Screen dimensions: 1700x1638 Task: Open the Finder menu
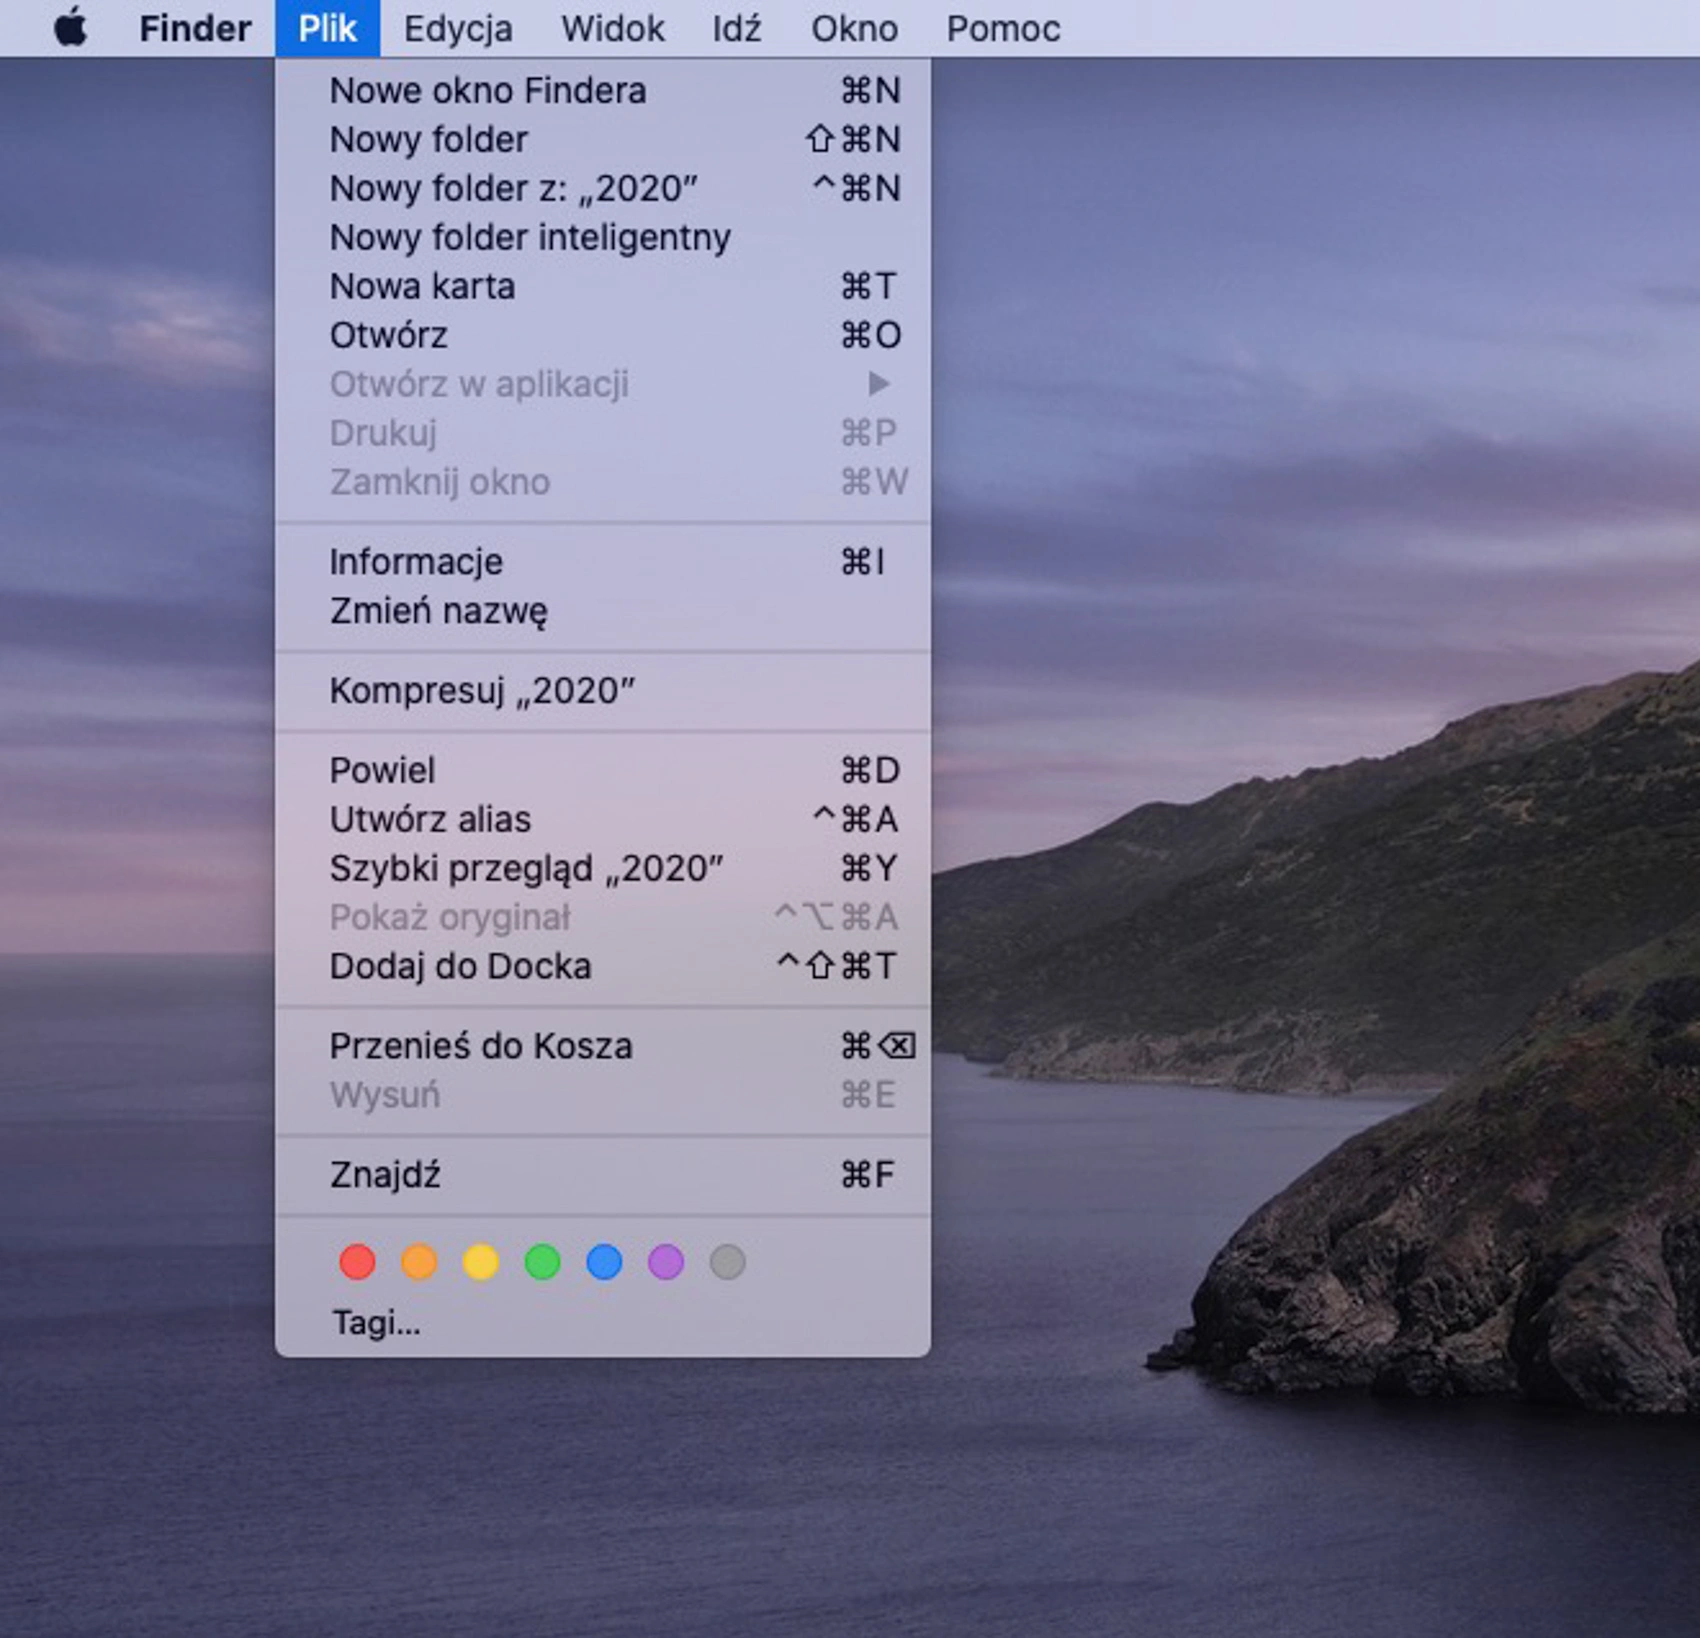click(x=195, y=28)
